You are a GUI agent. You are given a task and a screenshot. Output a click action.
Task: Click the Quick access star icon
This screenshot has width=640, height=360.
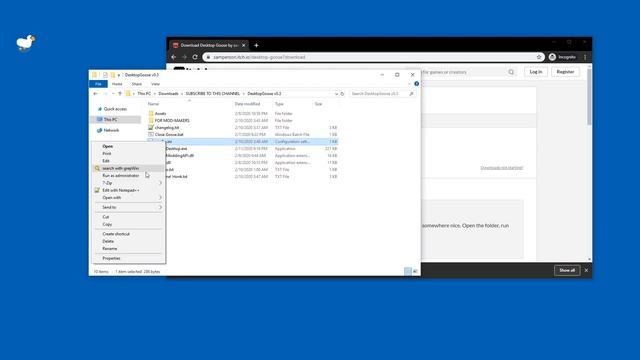click(x=99, y=109)
